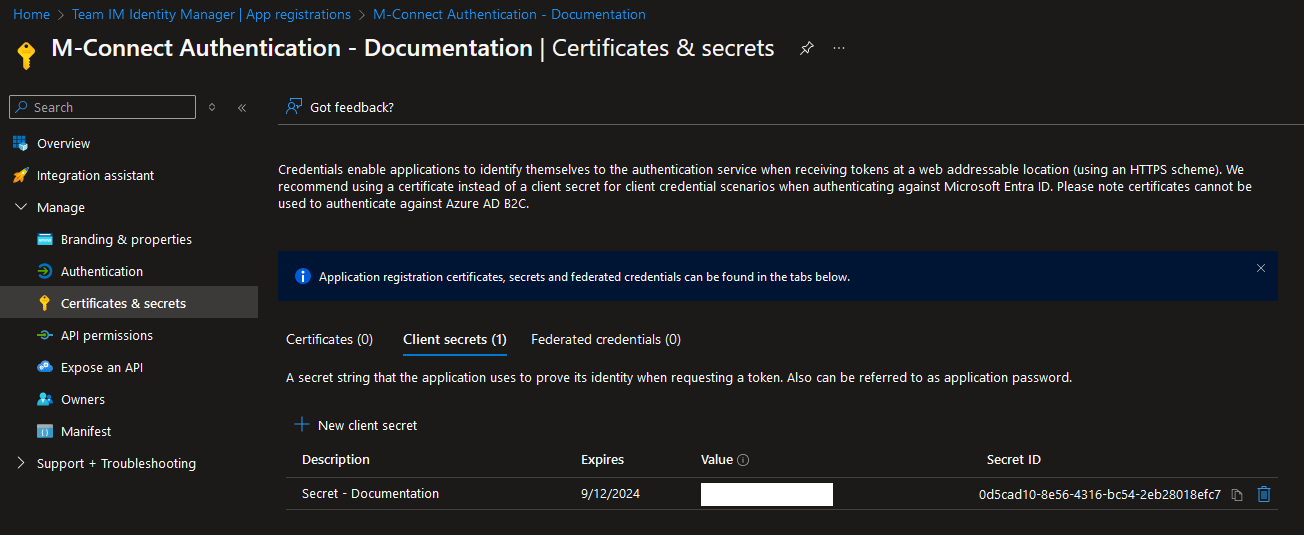Click the Description column header

[336, 460]
